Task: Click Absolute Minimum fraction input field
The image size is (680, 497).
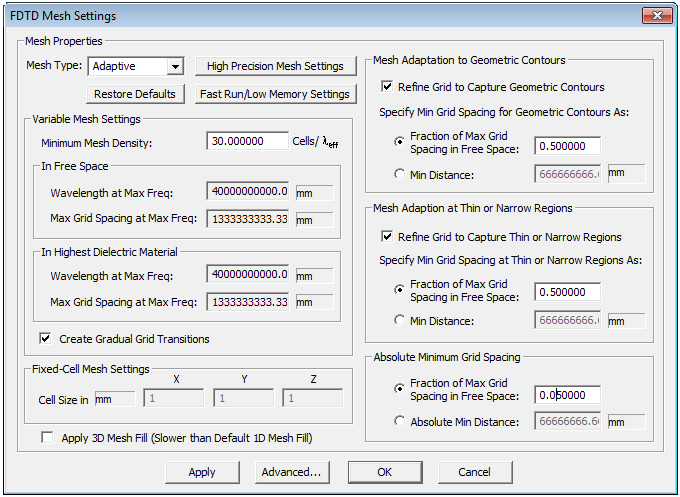Action: [x=567, y=394]
